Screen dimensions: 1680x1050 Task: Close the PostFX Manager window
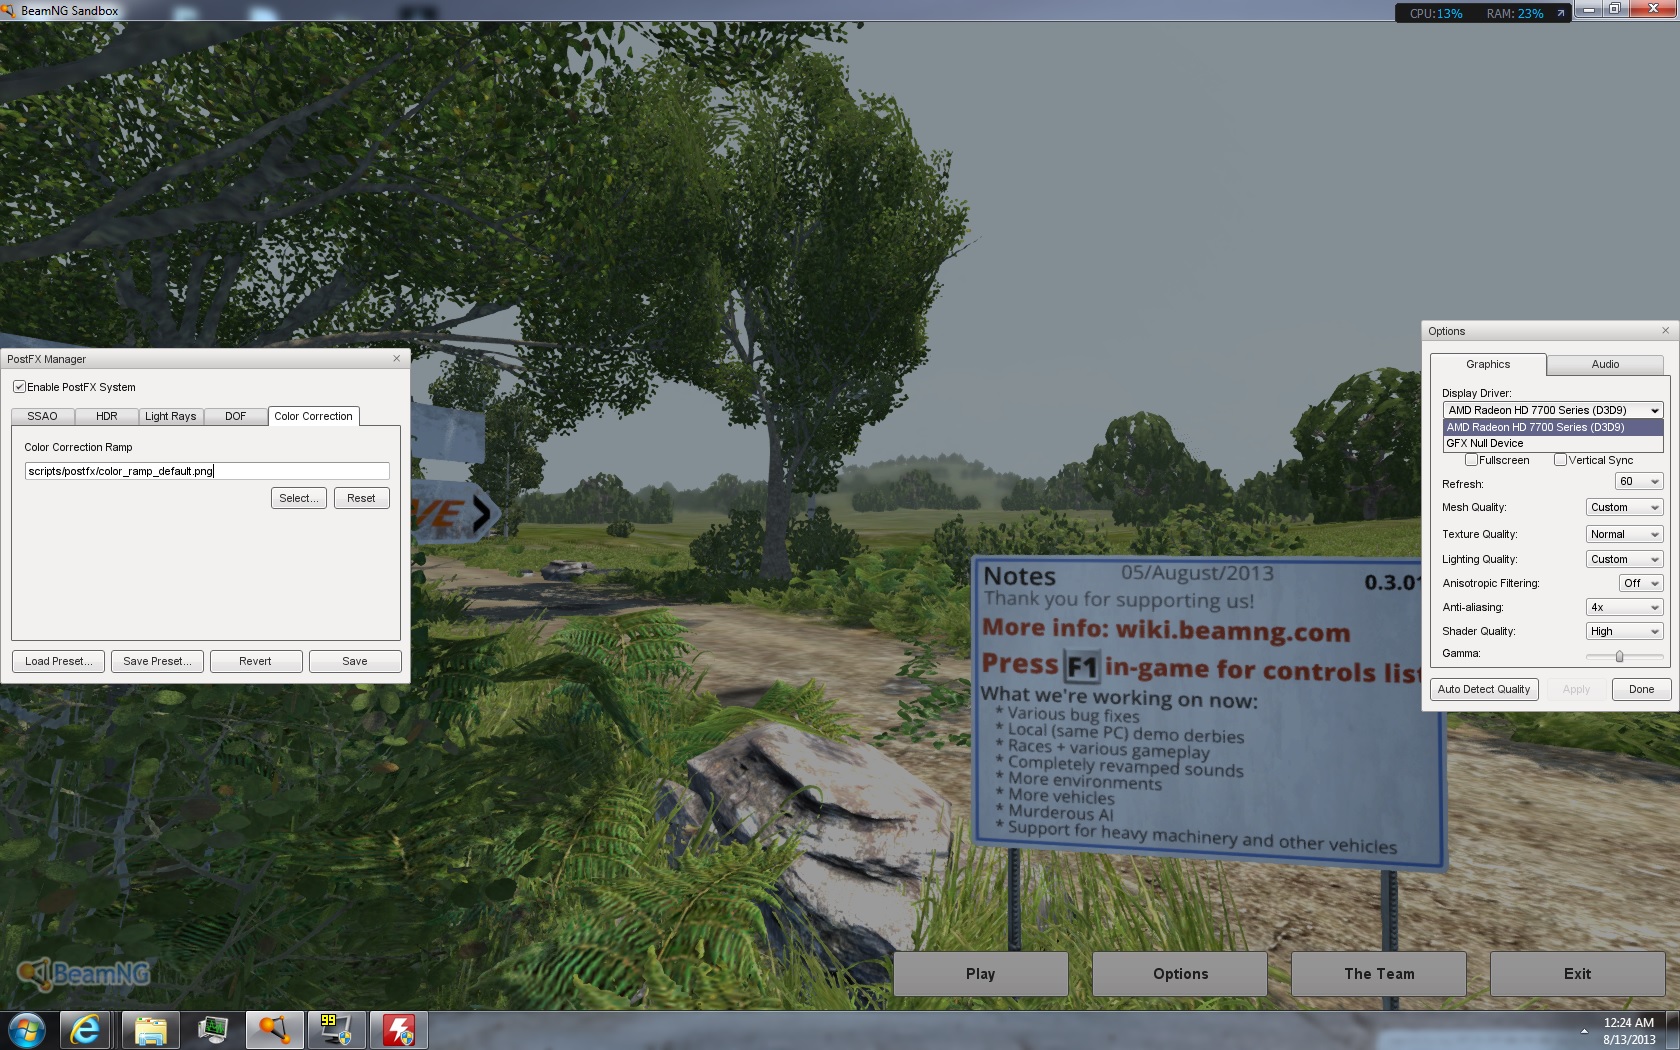396,358
